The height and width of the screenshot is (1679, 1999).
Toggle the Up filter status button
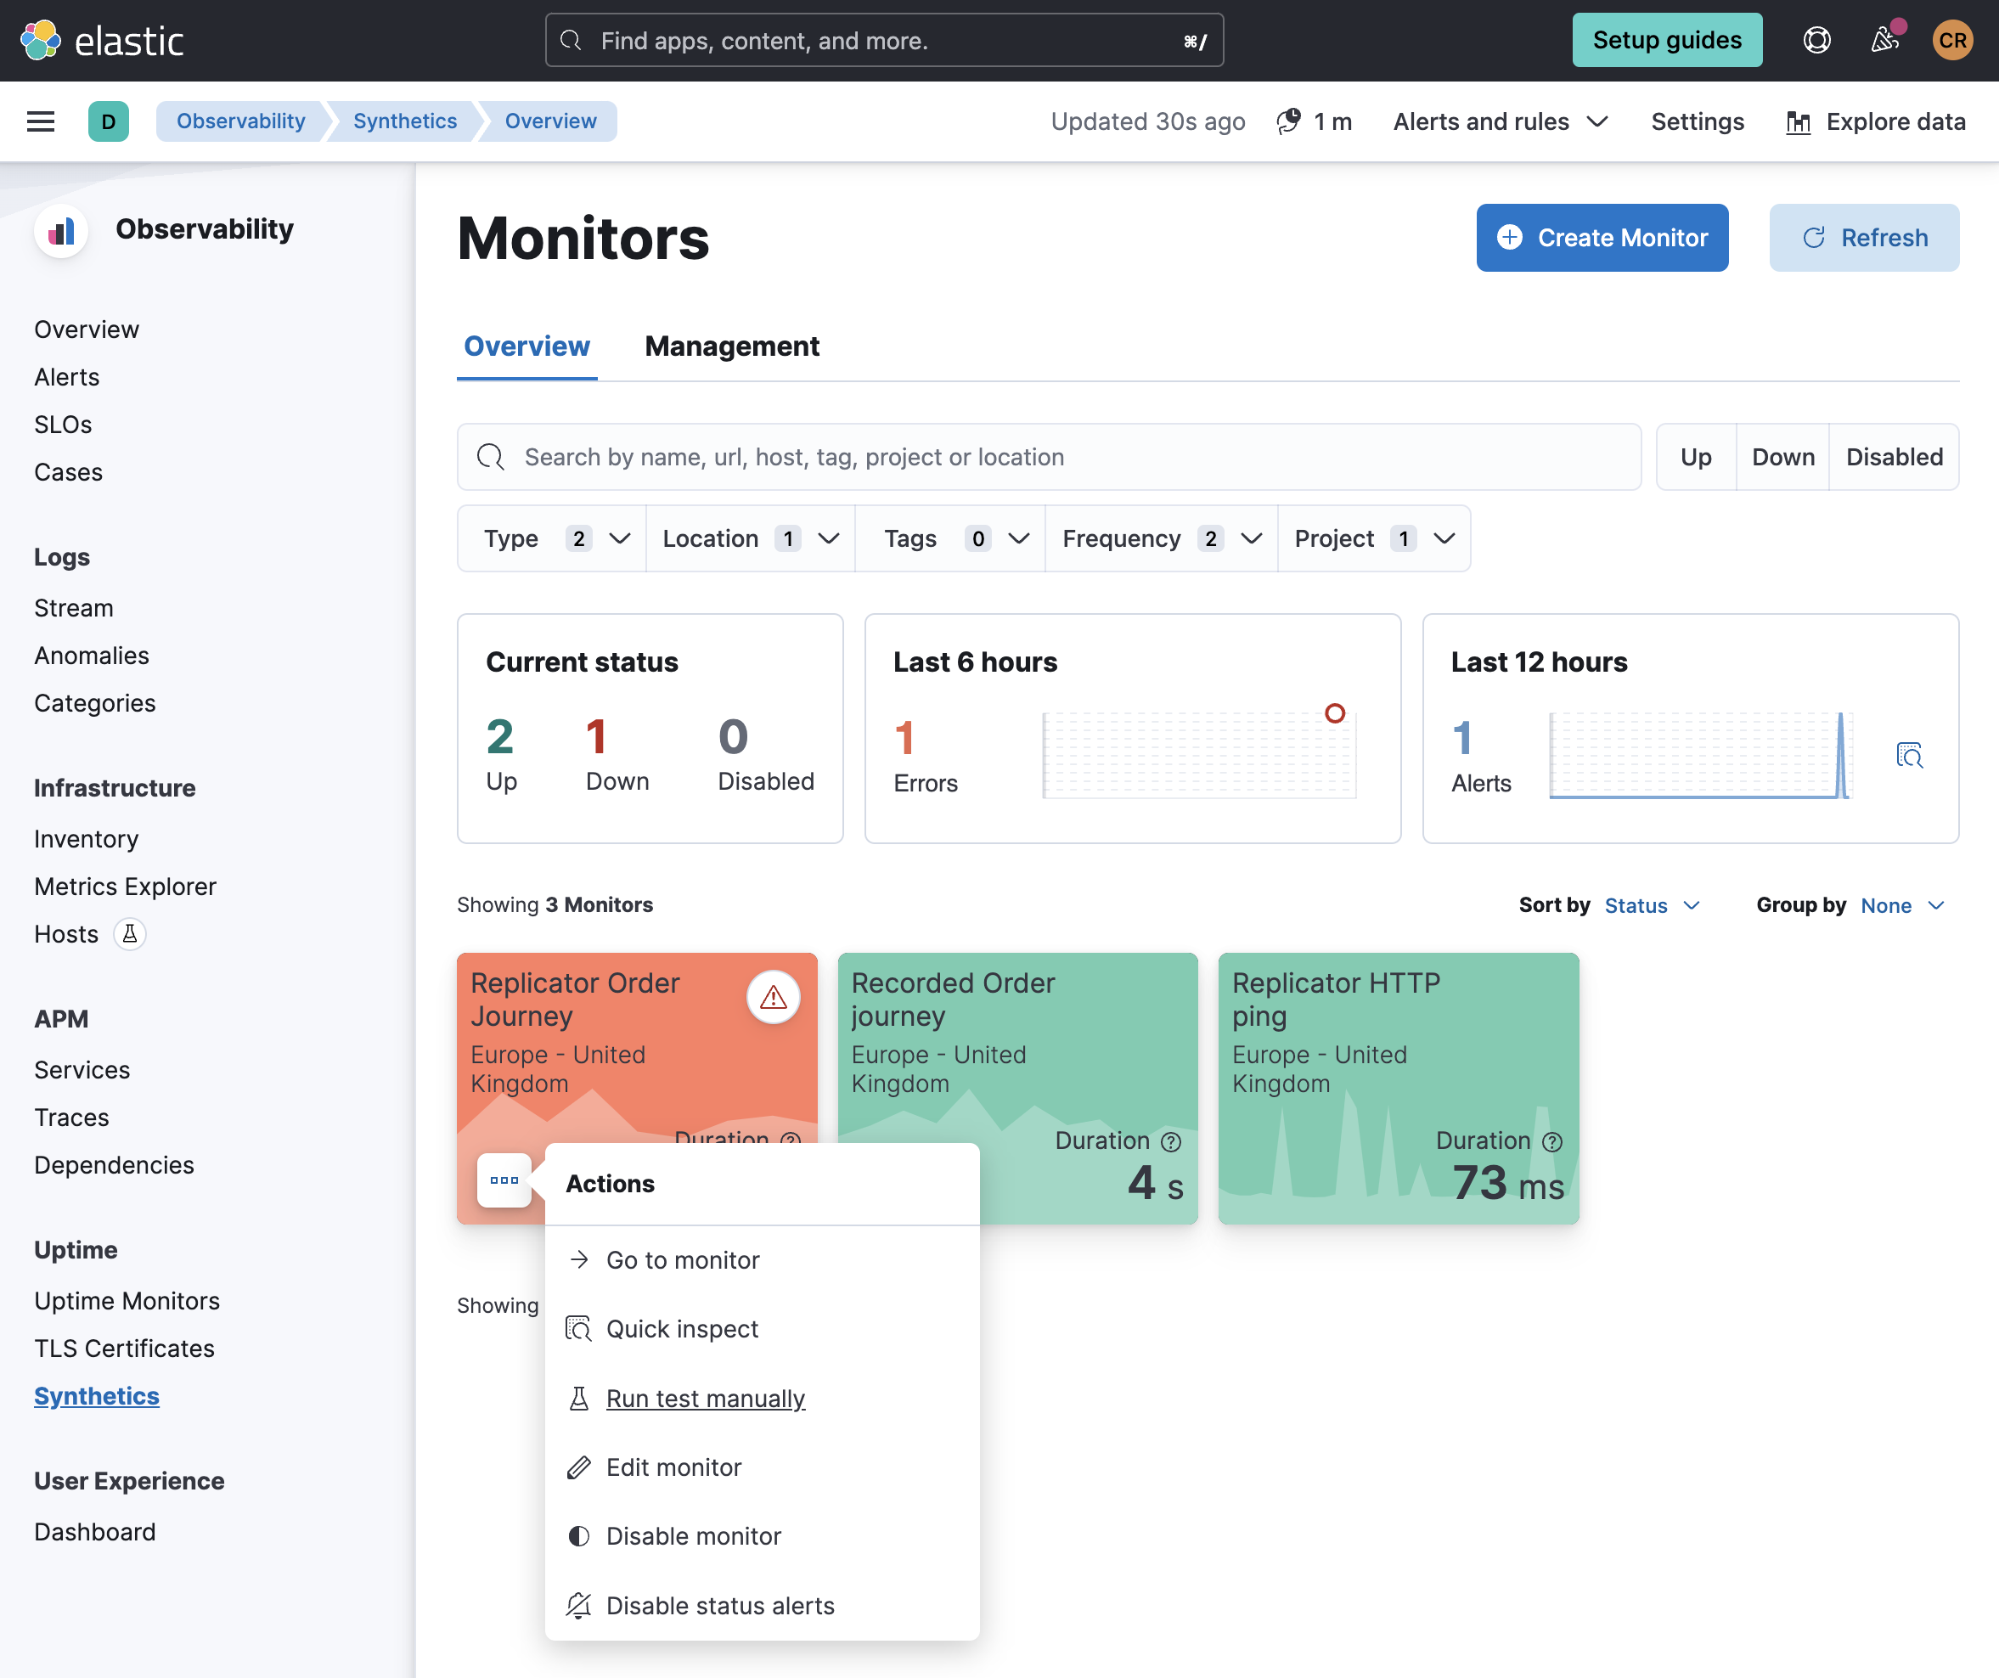[1694, 456]
